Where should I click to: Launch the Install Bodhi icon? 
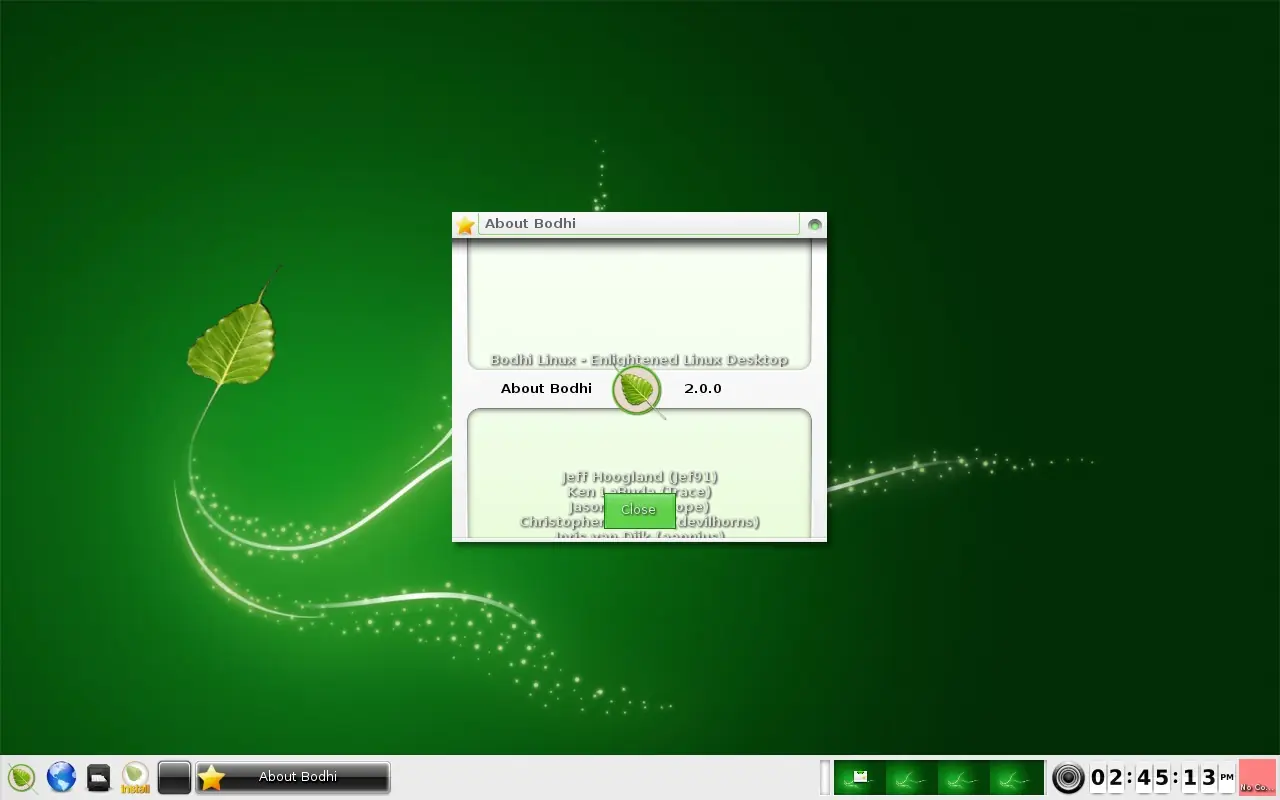coord(136,777)
